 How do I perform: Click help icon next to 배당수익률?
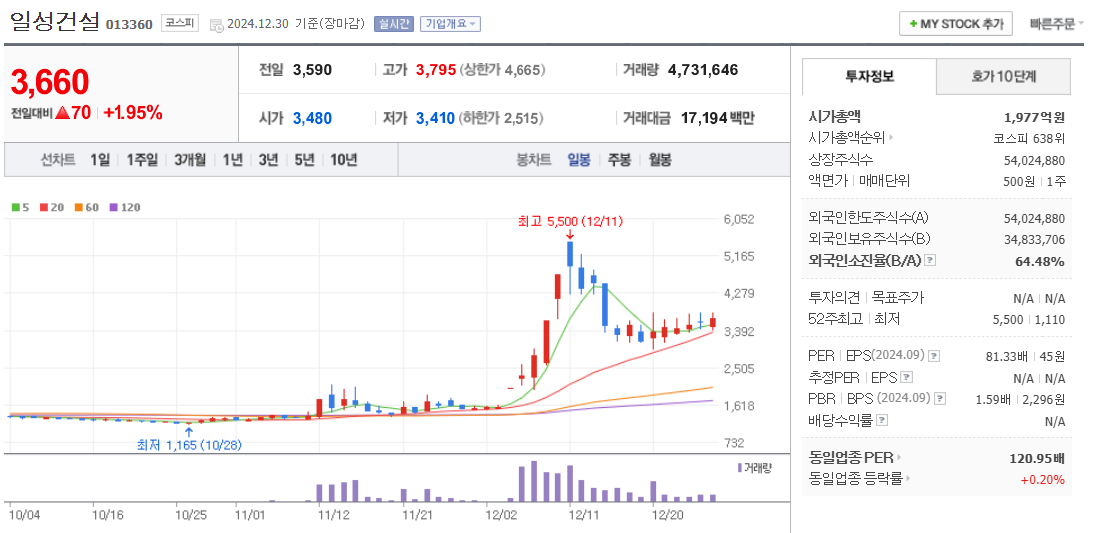pyautogui.click(x=882, y=420)
